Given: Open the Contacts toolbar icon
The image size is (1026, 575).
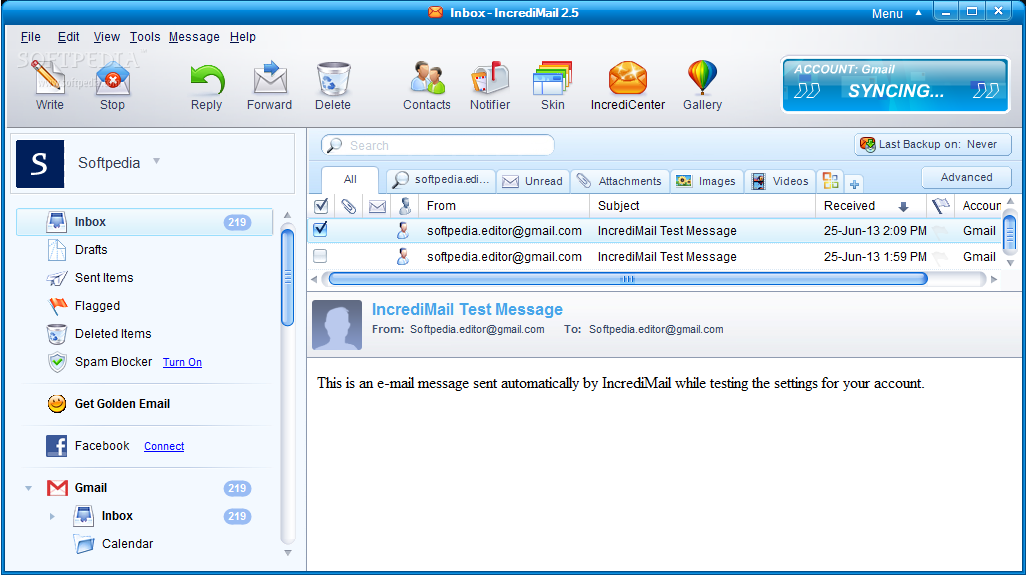Looking at the screenshot, I should click(427, 78).
